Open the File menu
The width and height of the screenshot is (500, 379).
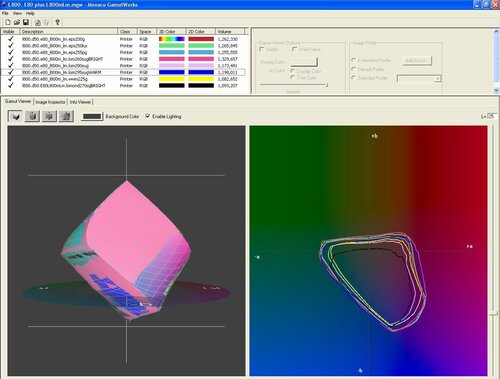(x=5, y=13)
